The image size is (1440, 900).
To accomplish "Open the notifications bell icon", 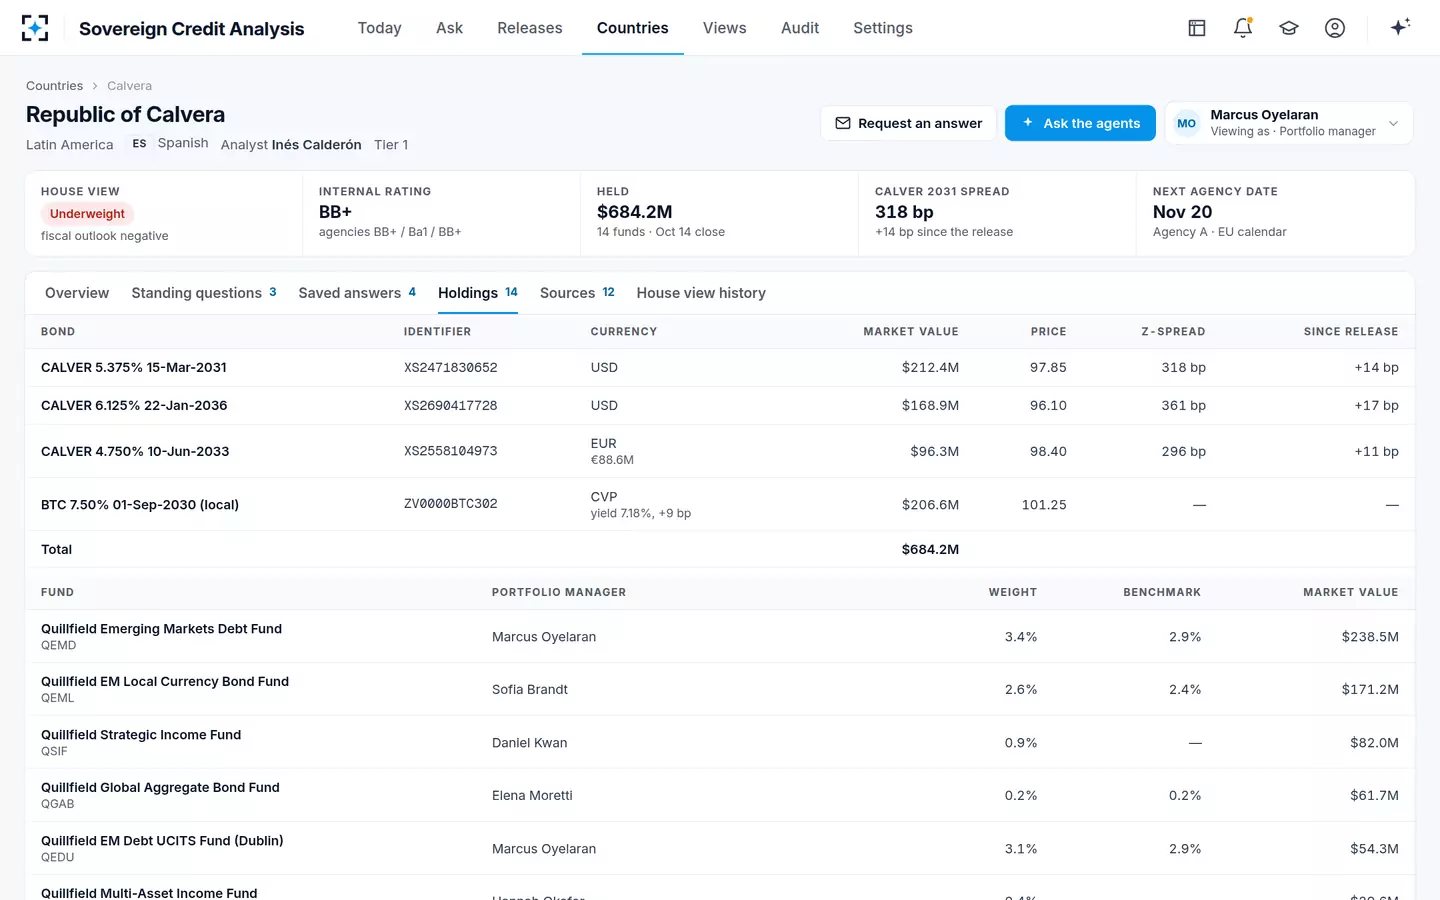I will pyautogui.click(x=1243, y=28).
